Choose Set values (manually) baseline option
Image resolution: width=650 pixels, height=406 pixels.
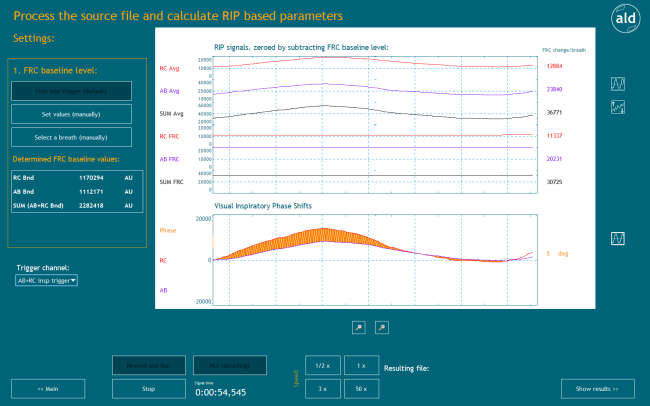[71, 114]
